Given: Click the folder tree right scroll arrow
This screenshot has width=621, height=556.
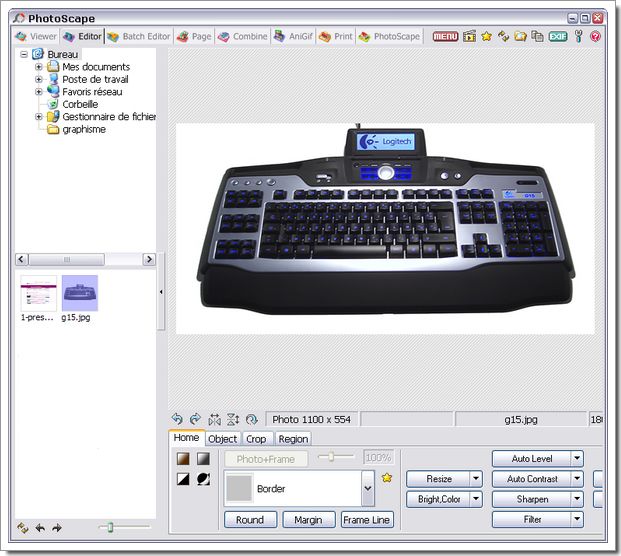Looking at the screenshot, I should 149,259.
